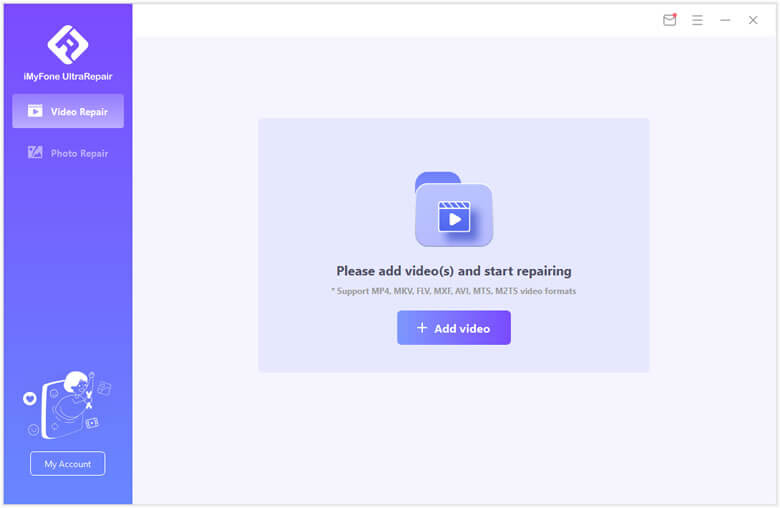Screen dimensions: 780x508
Task: Click the iMyFone UltraRepair title text
Action: coord(68,77)
